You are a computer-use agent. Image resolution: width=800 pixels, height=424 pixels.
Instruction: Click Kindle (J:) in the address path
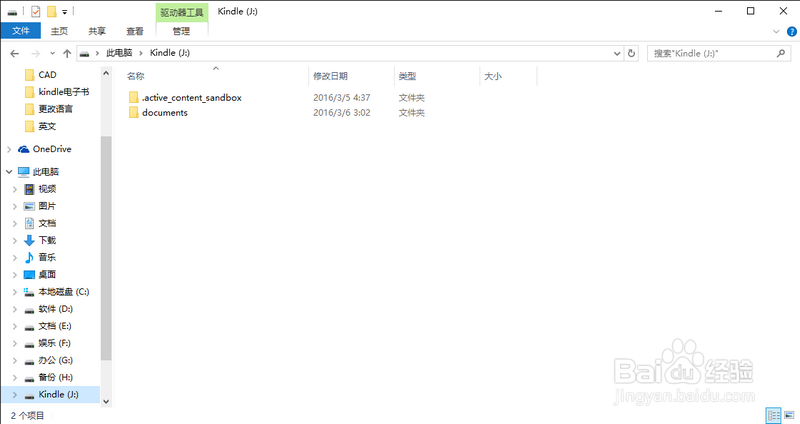(x=170, y=53)
